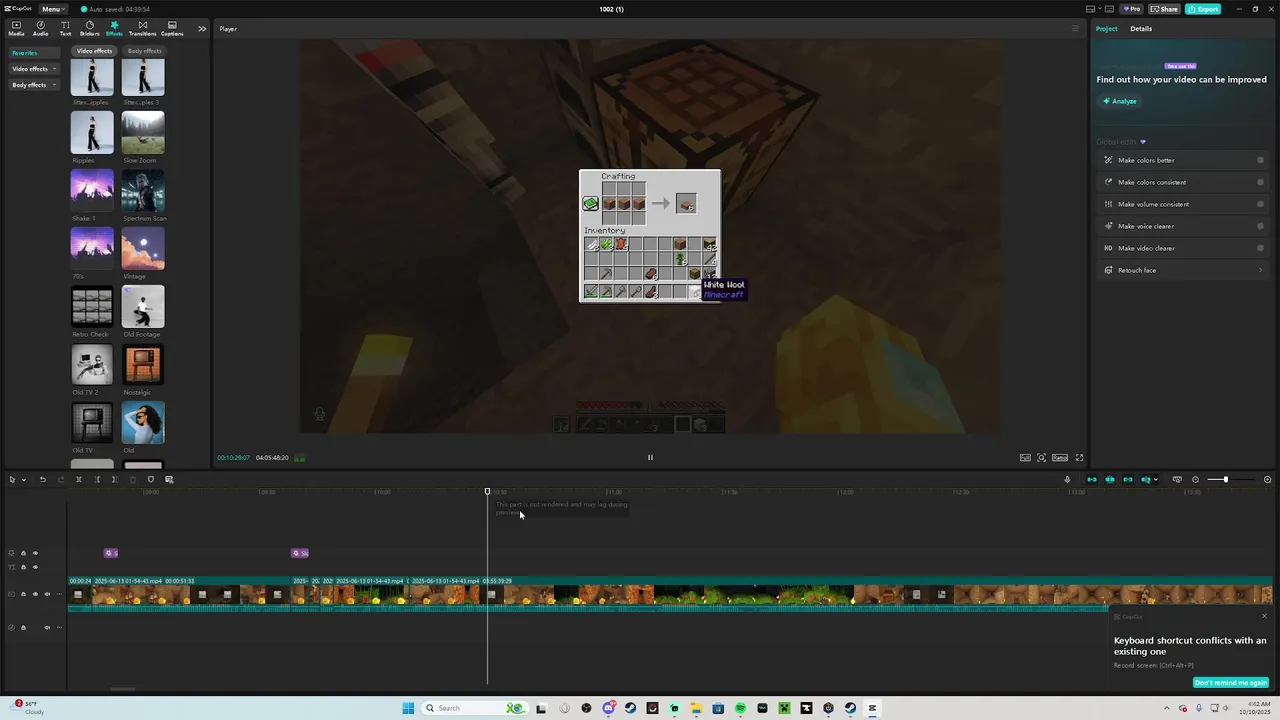Toggle linkage on timeline

pyautogui.click(x=1128, y=479)
